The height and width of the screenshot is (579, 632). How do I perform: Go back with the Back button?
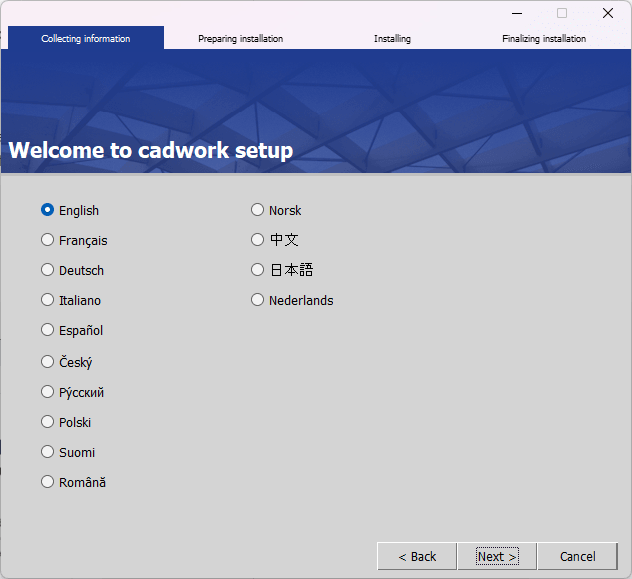tap(417, 556)
